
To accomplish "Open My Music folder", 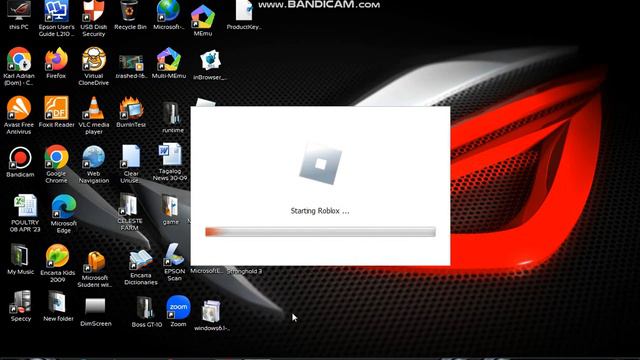I will [x=20, y=259].
